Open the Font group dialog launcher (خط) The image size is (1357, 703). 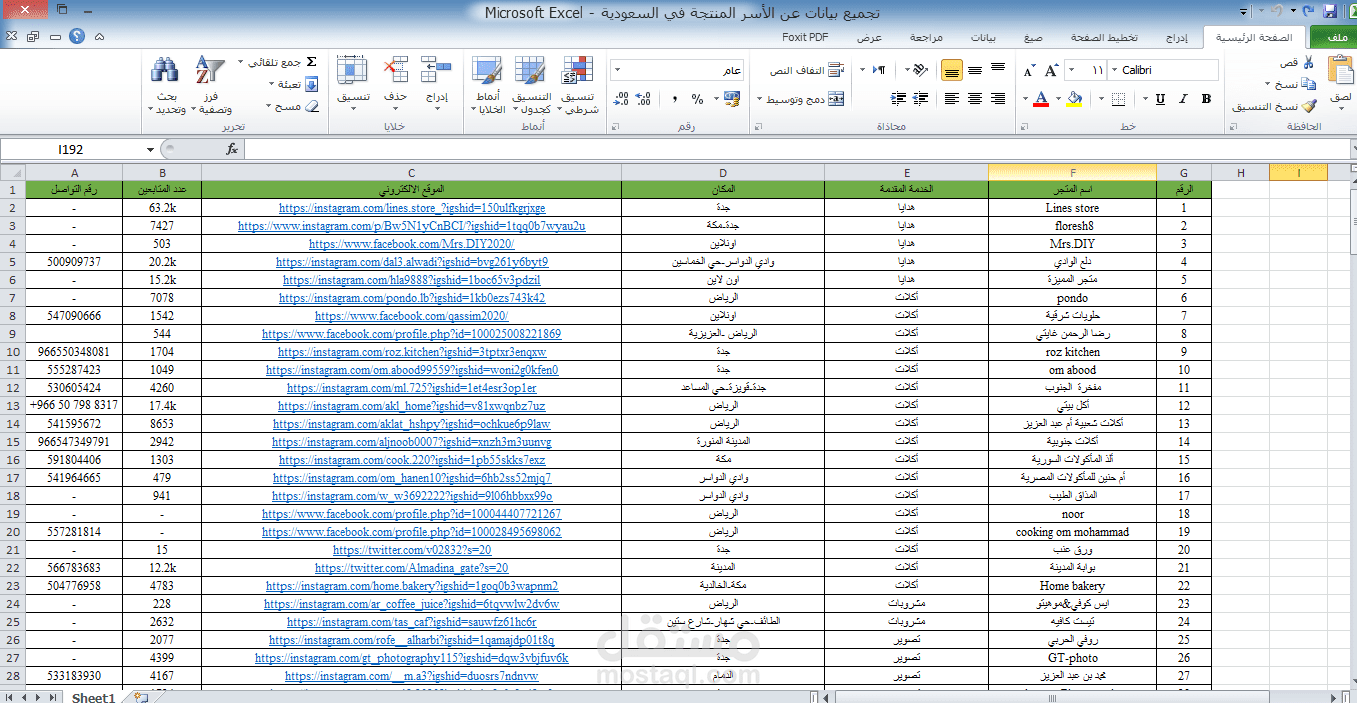[x=1025, y=127]
